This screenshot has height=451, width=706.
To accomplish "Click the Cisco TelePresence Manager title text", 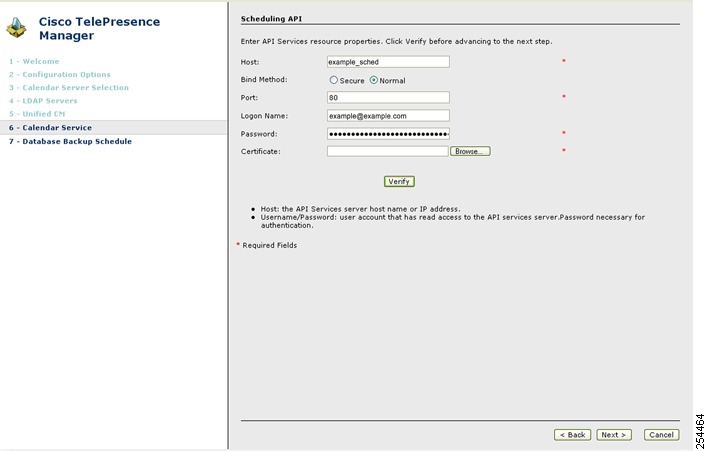I will coord(99,28).
